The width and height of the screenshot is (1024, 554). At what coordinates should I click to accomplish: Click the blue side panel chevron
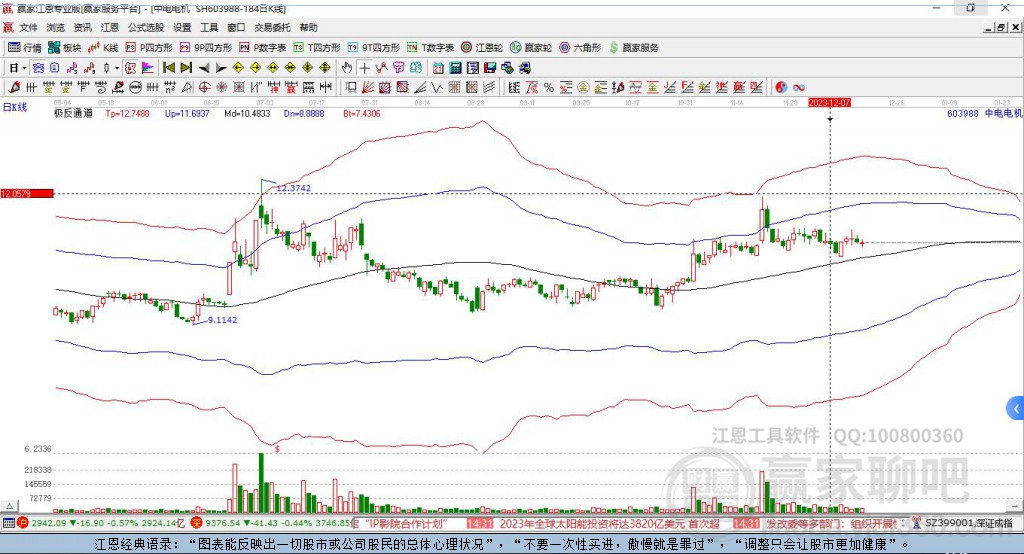1016,409
